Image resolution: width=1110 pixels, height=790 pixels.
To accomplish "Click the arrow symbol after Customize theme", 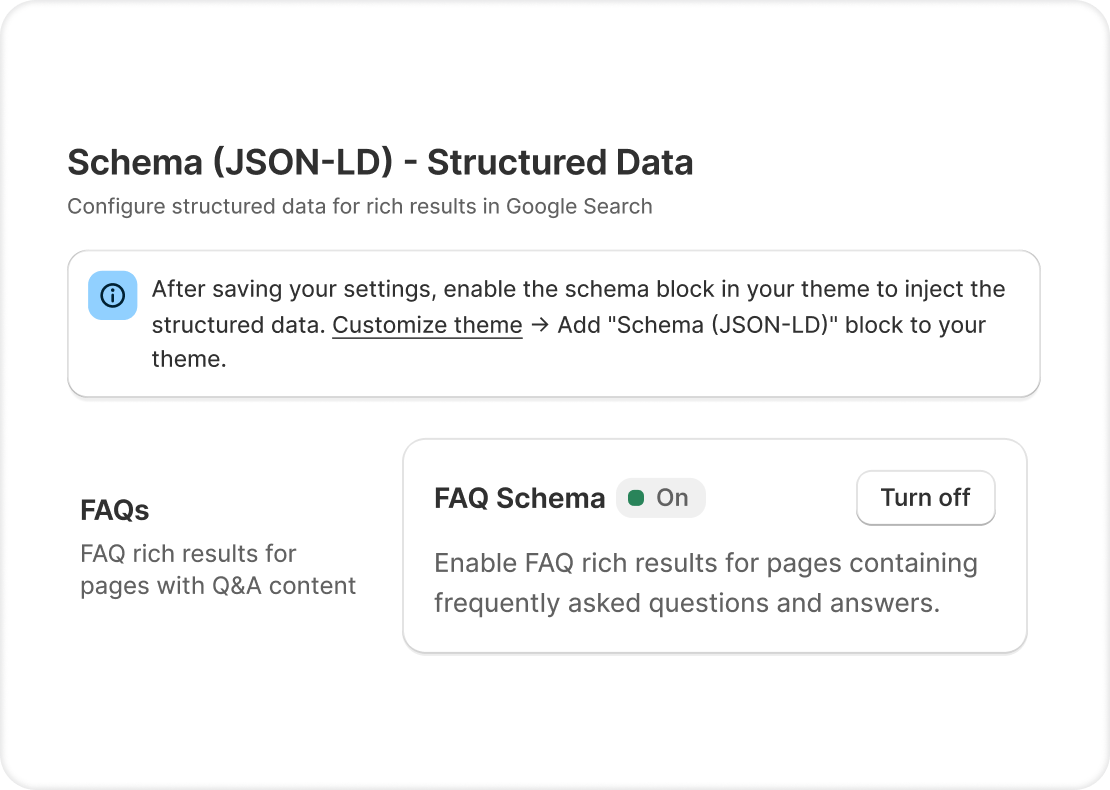I will pyautogui.click(x=540, y=325).
